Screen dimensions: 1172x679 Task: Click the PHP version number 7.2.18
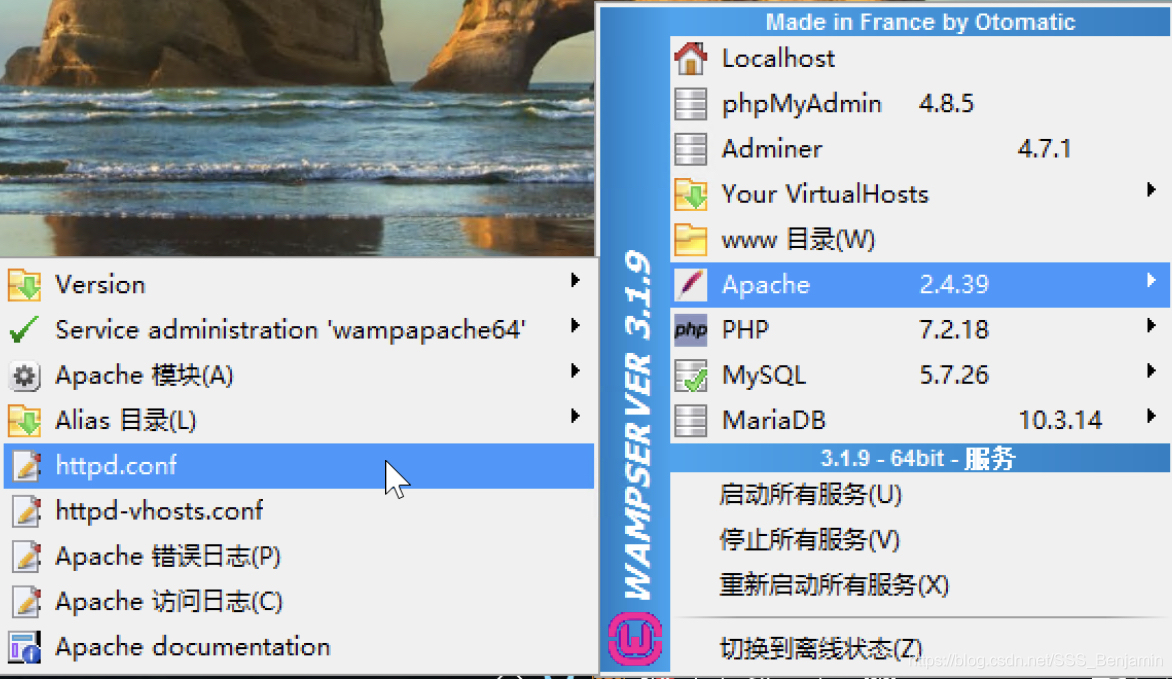(x=954, y=330)
